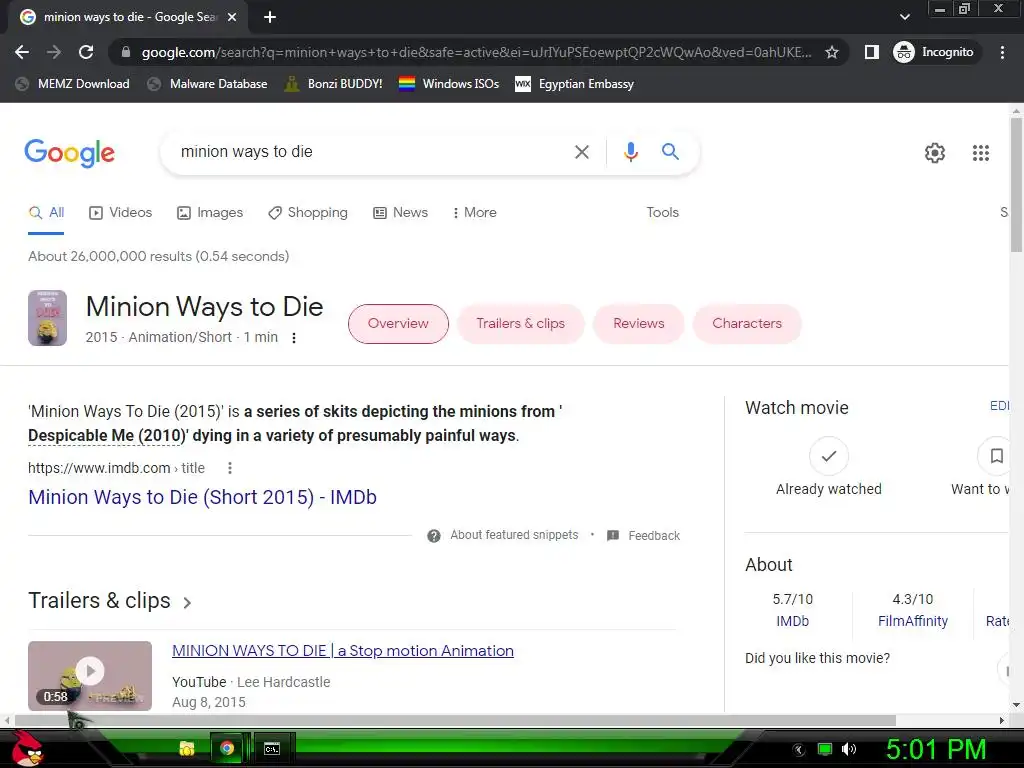
Task: Open the MEMZ Download bookmark
Action: point(72,84)
